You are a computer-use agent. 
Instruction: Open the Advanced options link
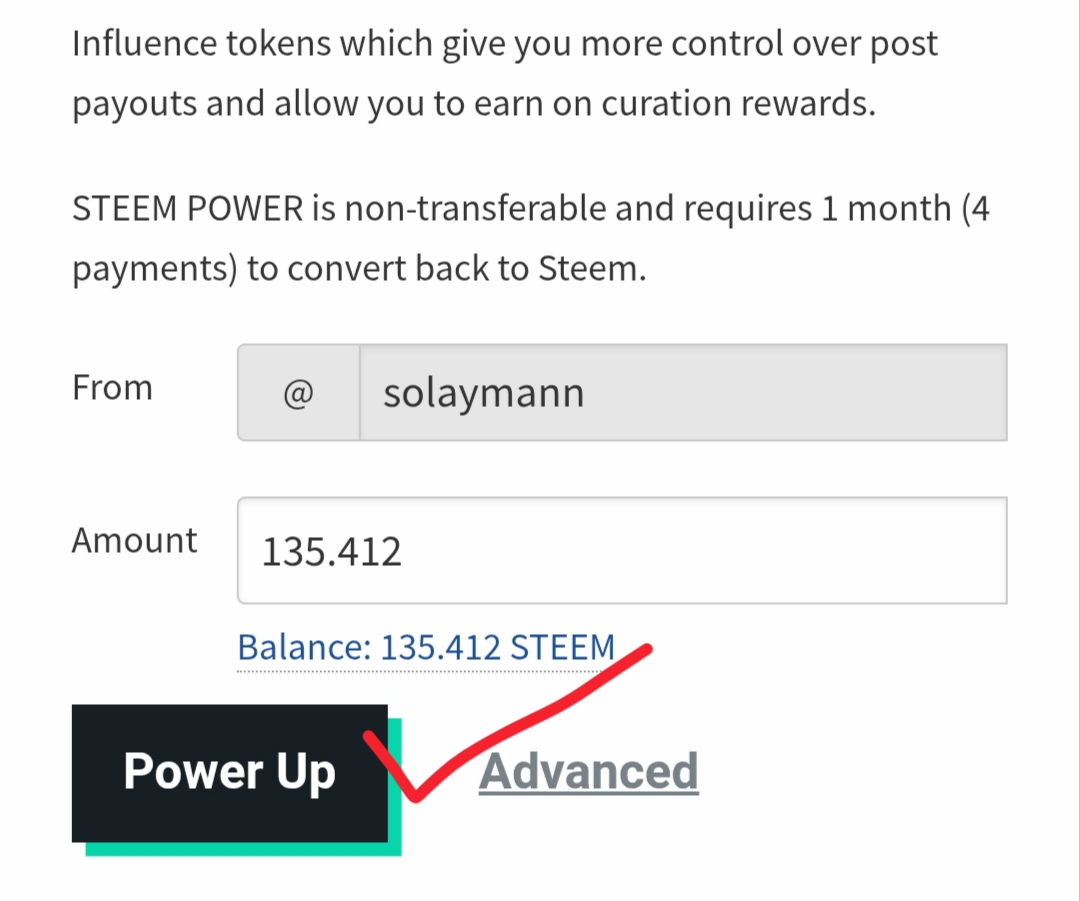coord(589,772)
